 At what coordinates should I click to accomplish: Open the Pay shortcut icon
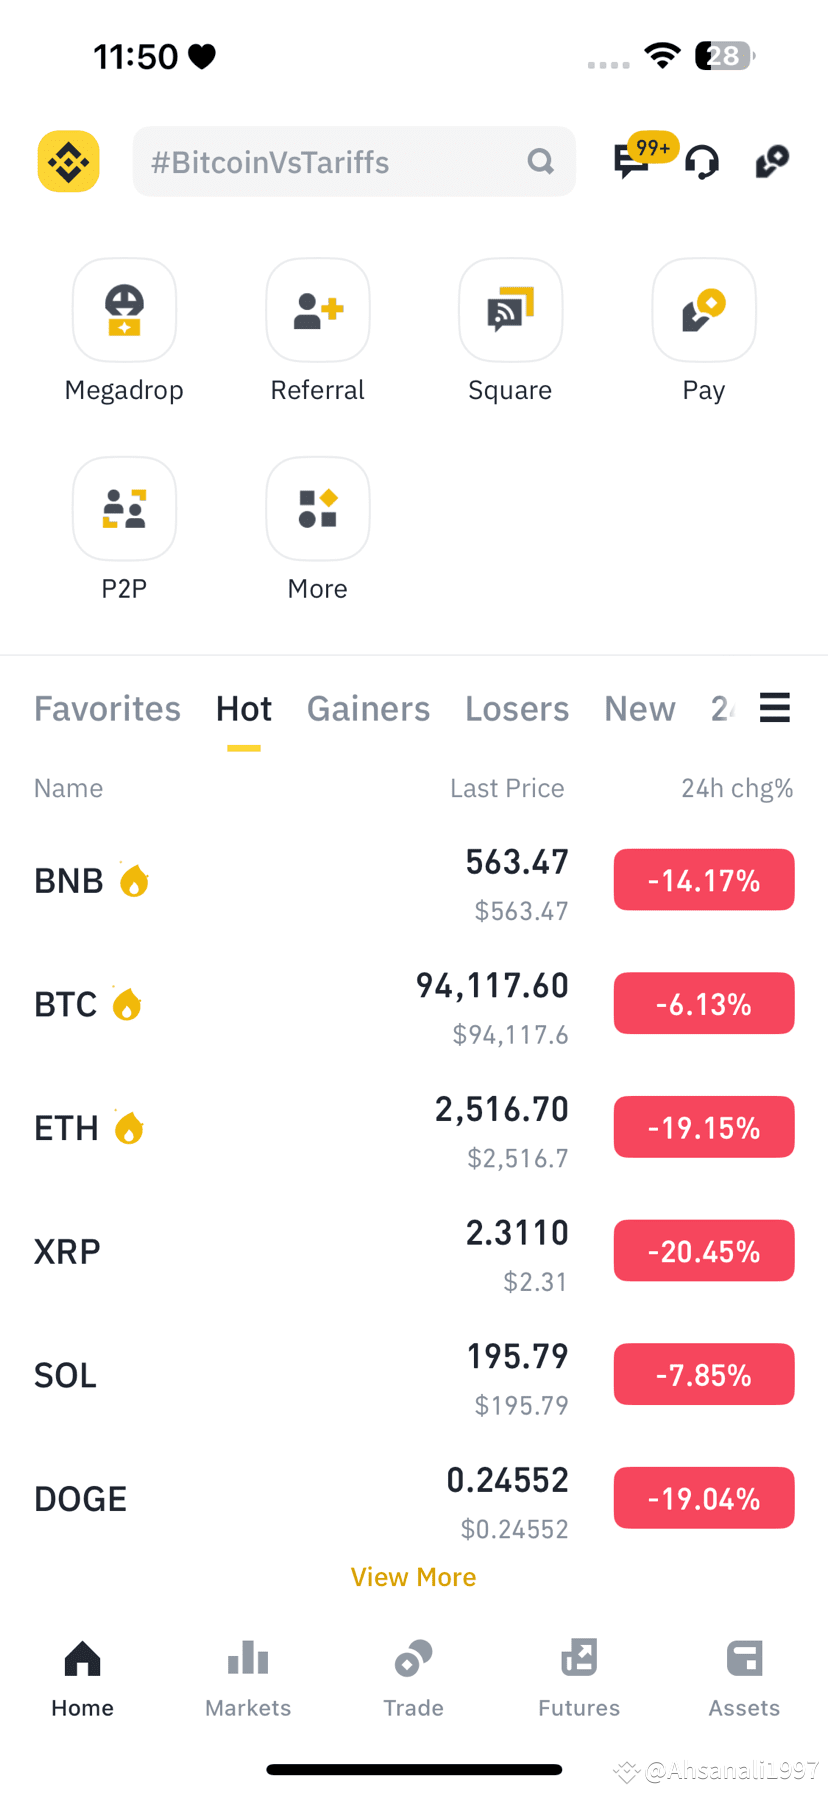point(704,310)
